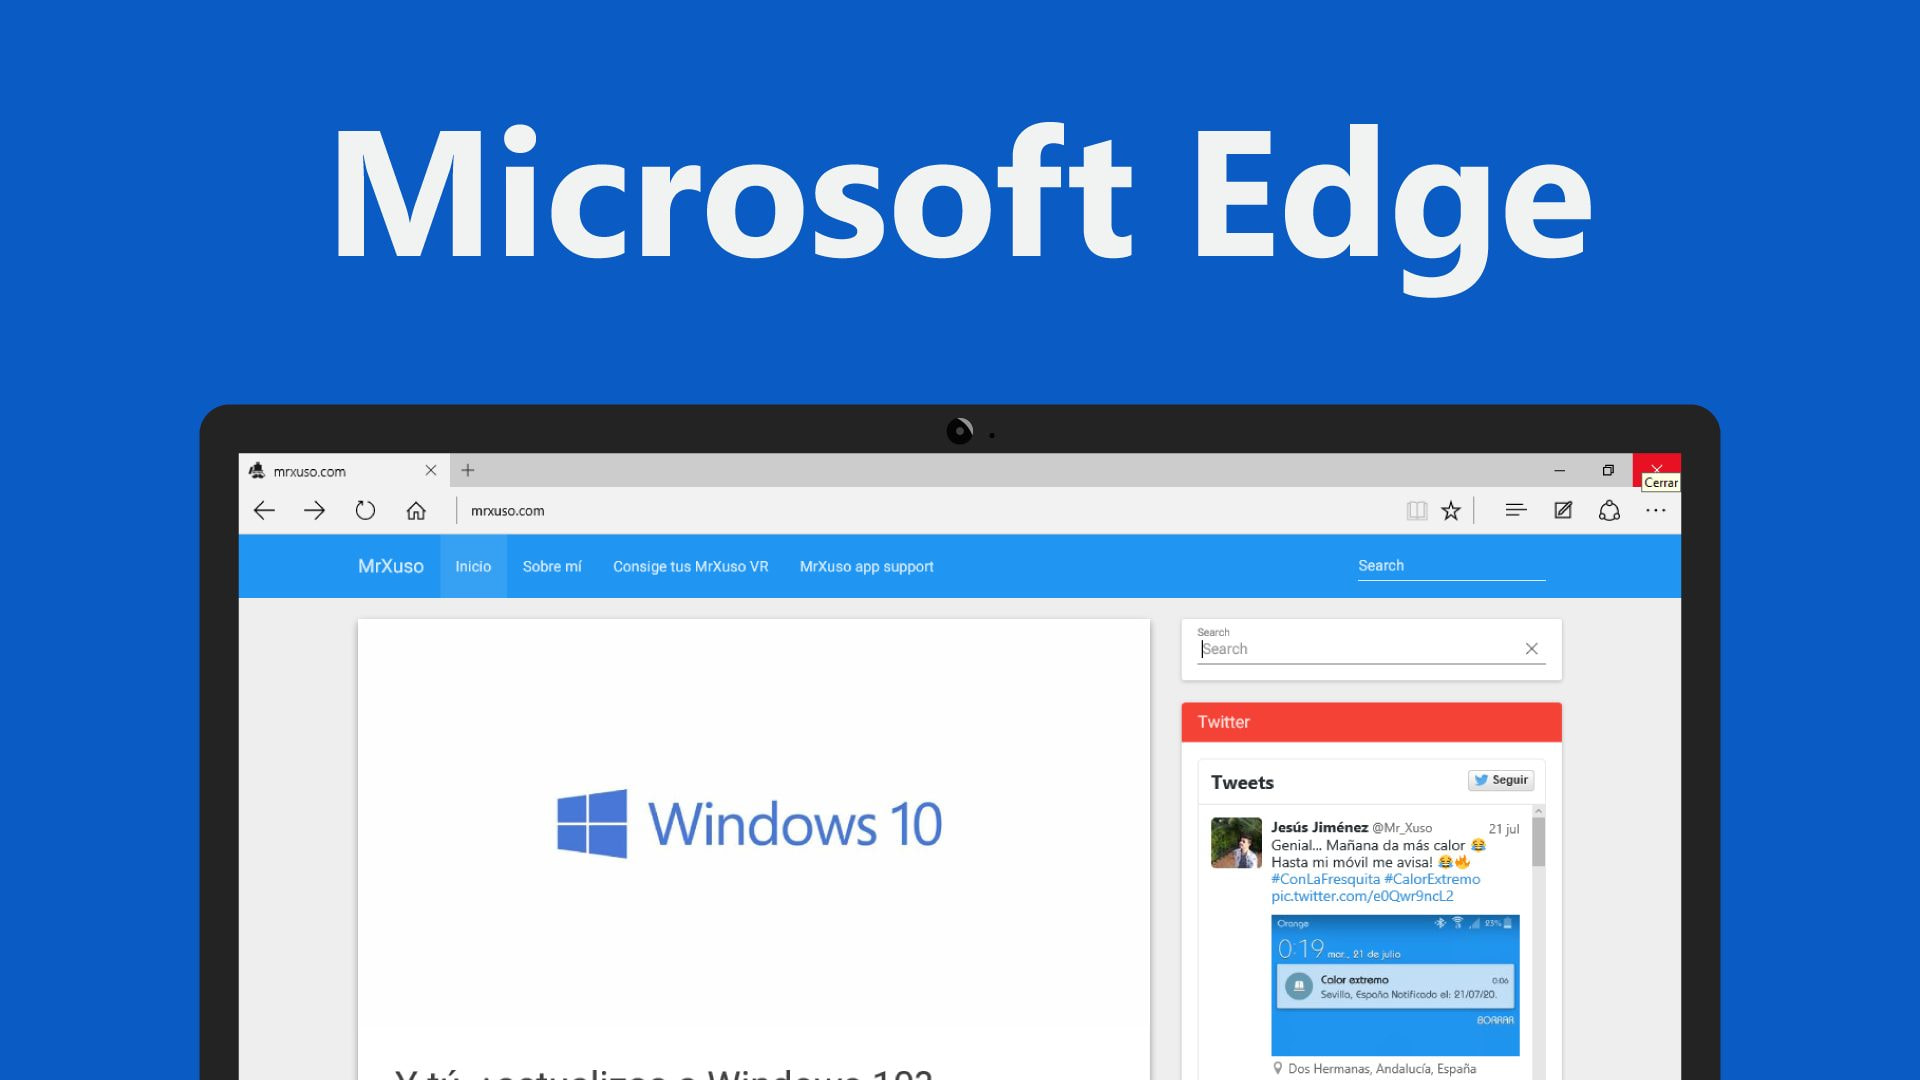The width and height of the screenshot is (1920, 1080).
Task: Minimize the Edge browser window
Action: coord(1559,470)
